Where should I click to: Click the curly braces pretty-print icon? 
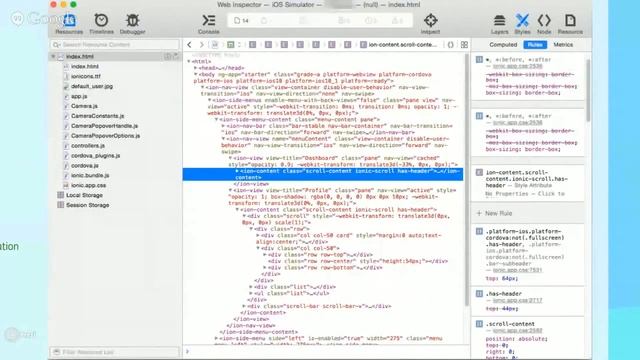(450, 44)
